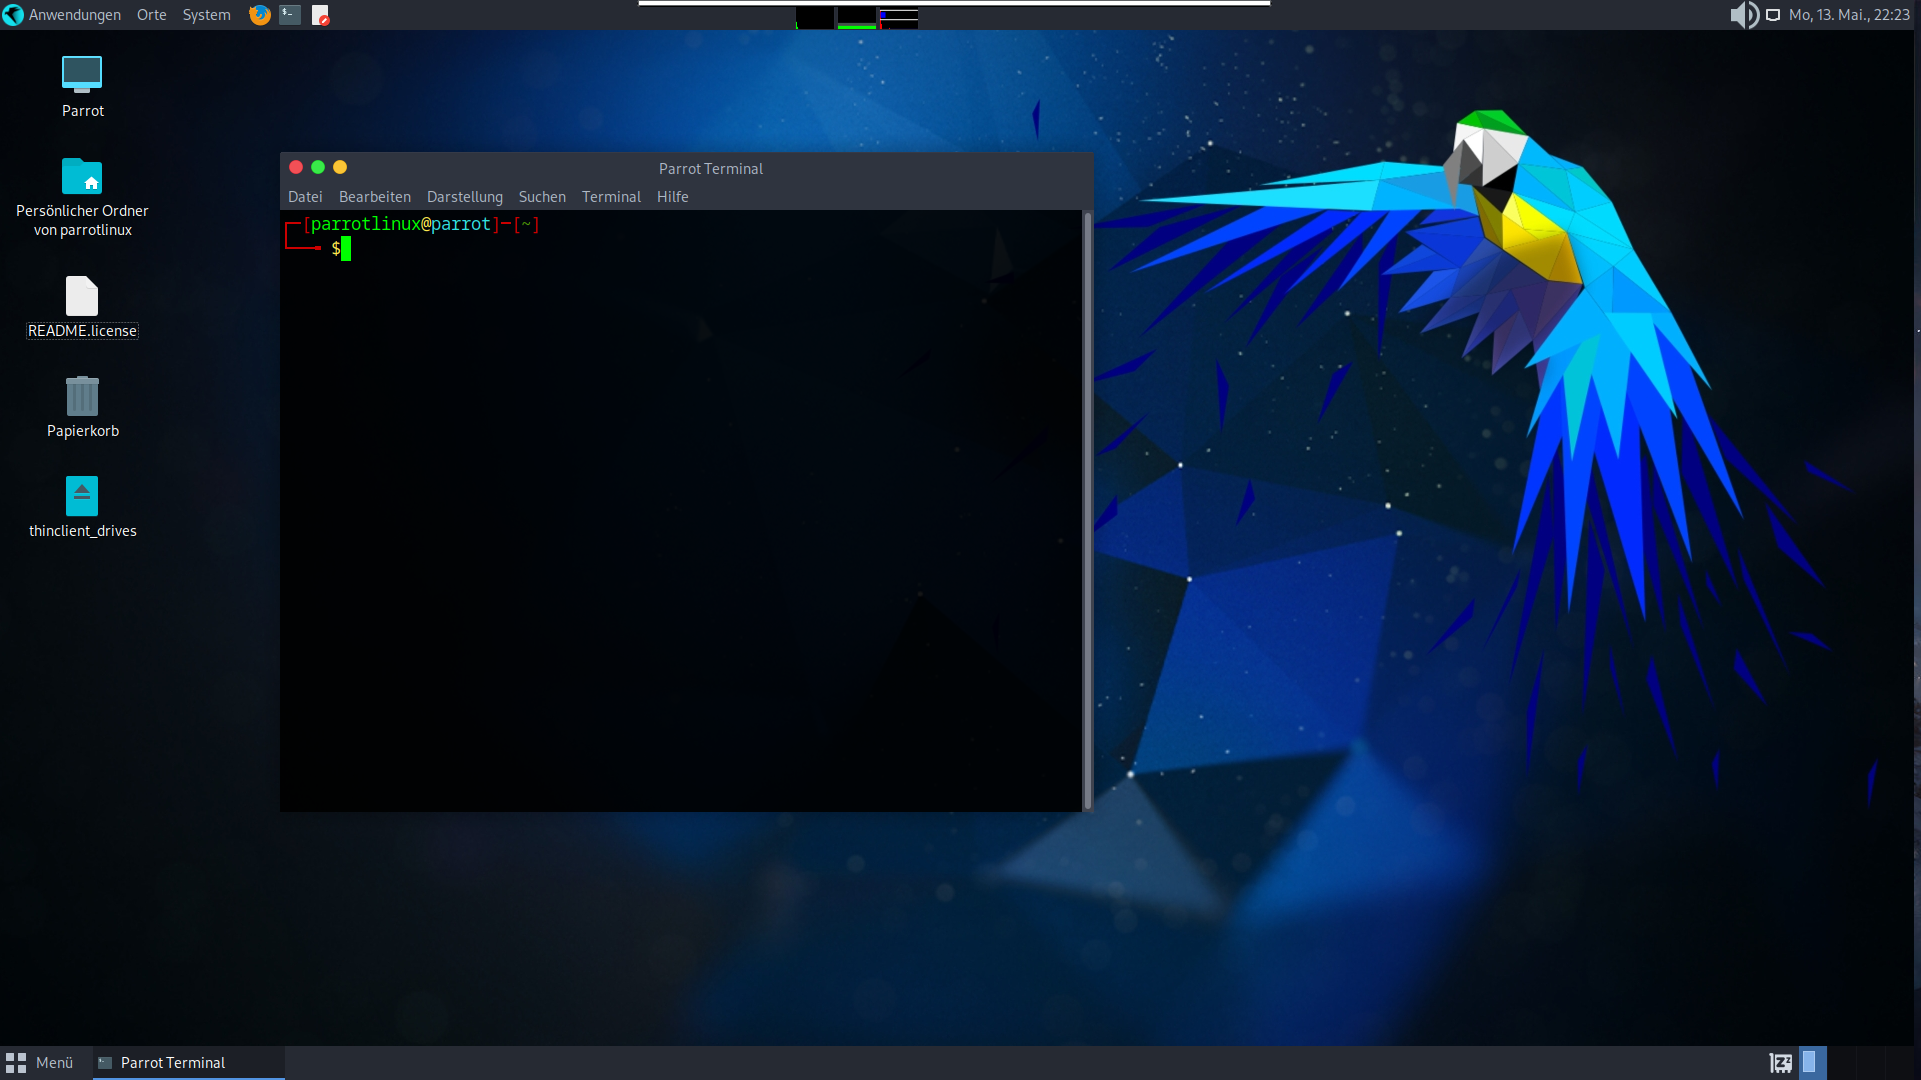Open the clock calendar Mo, 13. Mai., 22:23

coord(1849,15)
